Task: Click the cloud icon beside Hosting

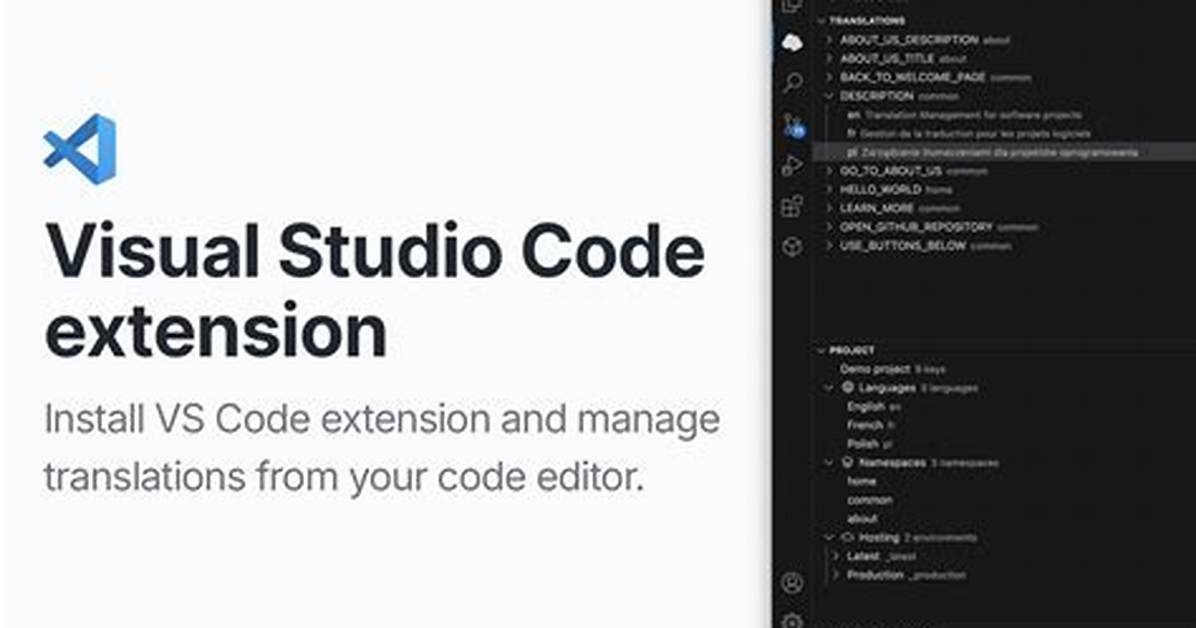Action: point(847,537)
